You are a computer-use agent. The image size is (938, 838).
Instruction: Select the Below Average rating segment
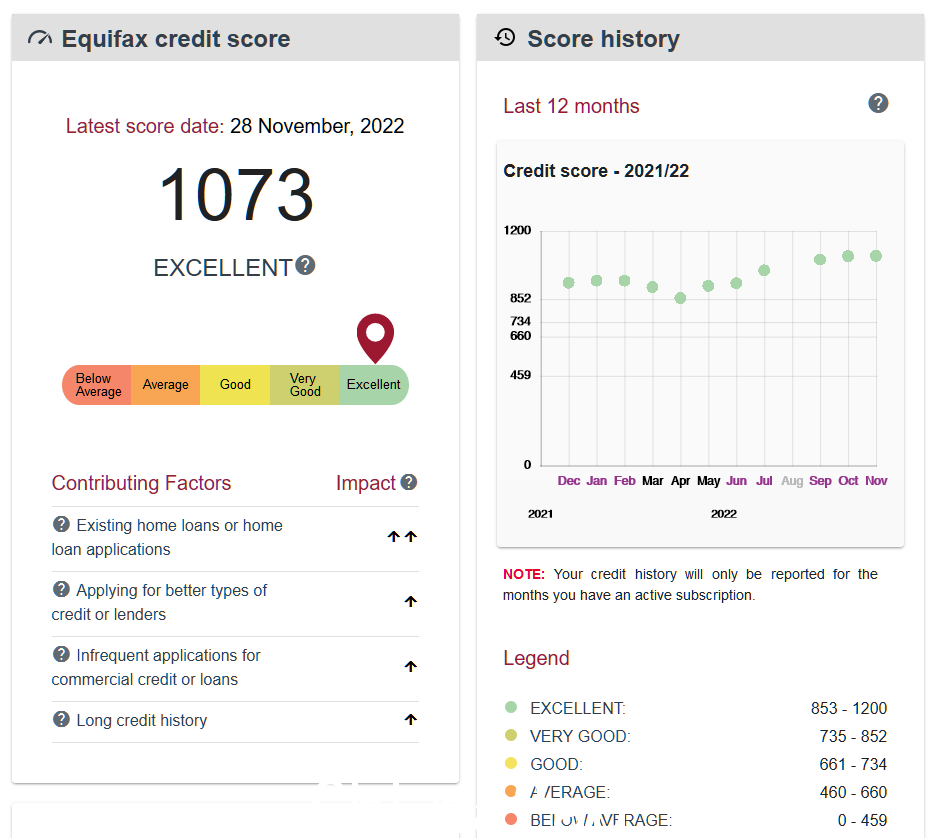97,385
